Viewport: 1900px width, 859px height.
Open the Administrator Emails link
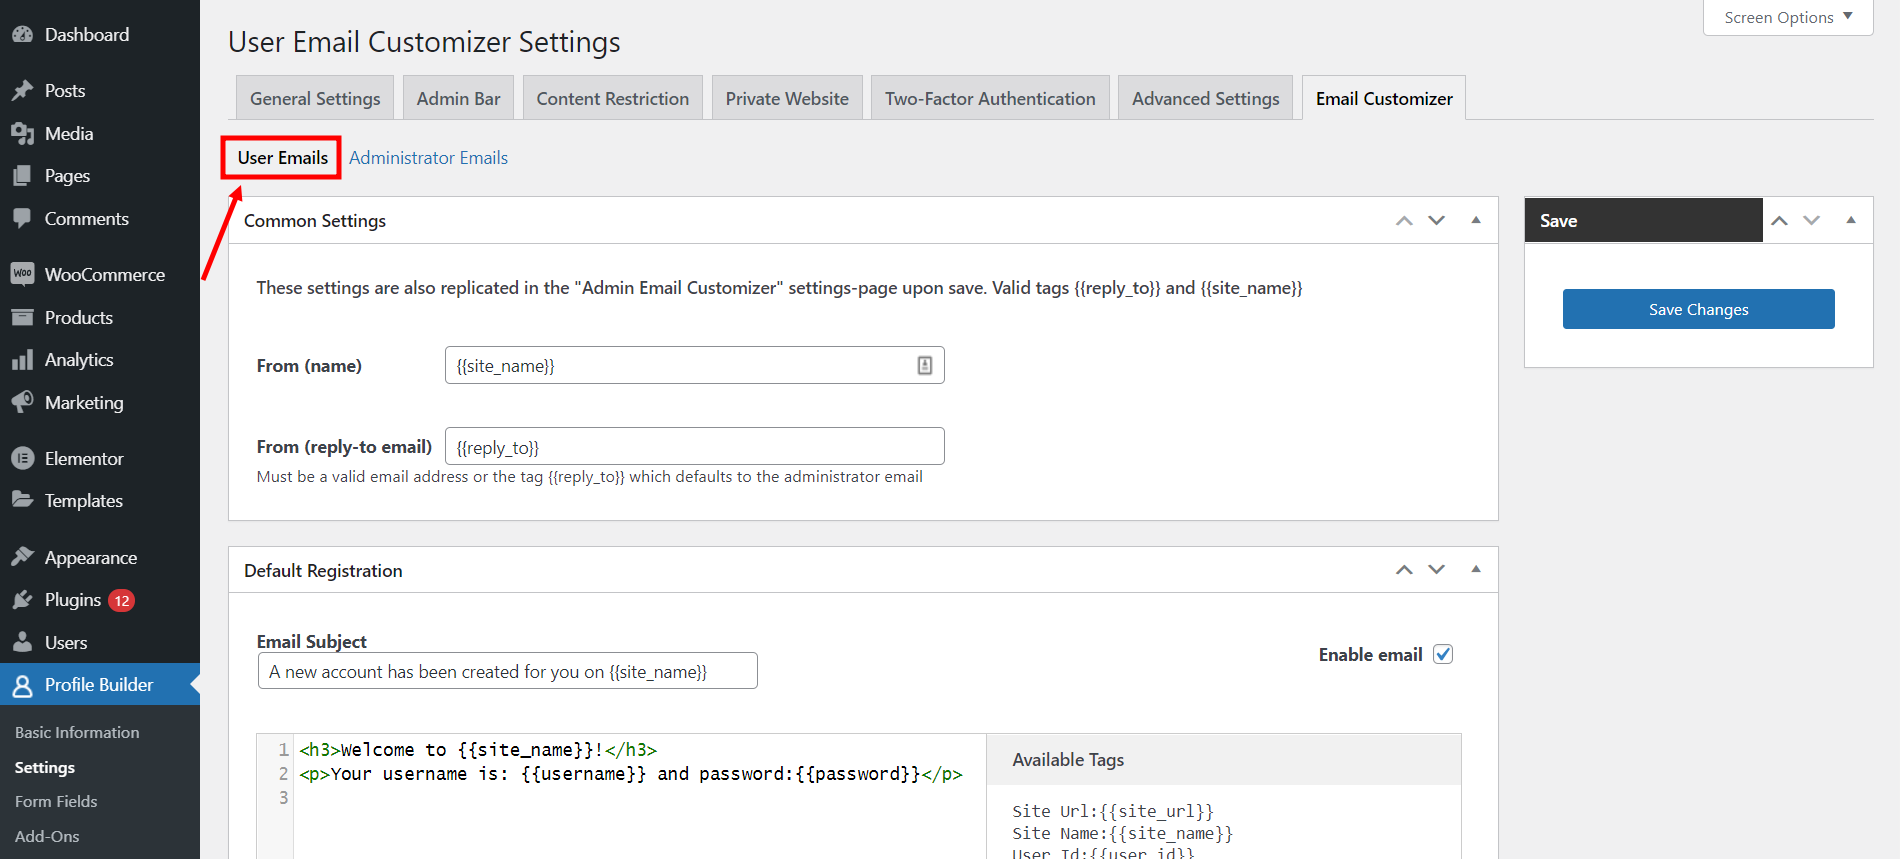point(428,158)
